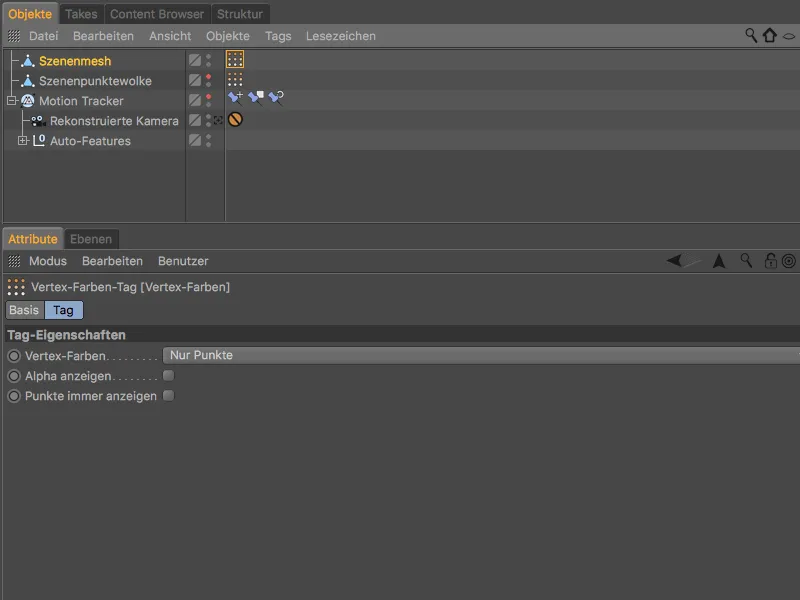Image resolution: width=800 pixels, height=600 pixels.
Task: Go back with the left arrow in Attributes
Action: (674, 261)
